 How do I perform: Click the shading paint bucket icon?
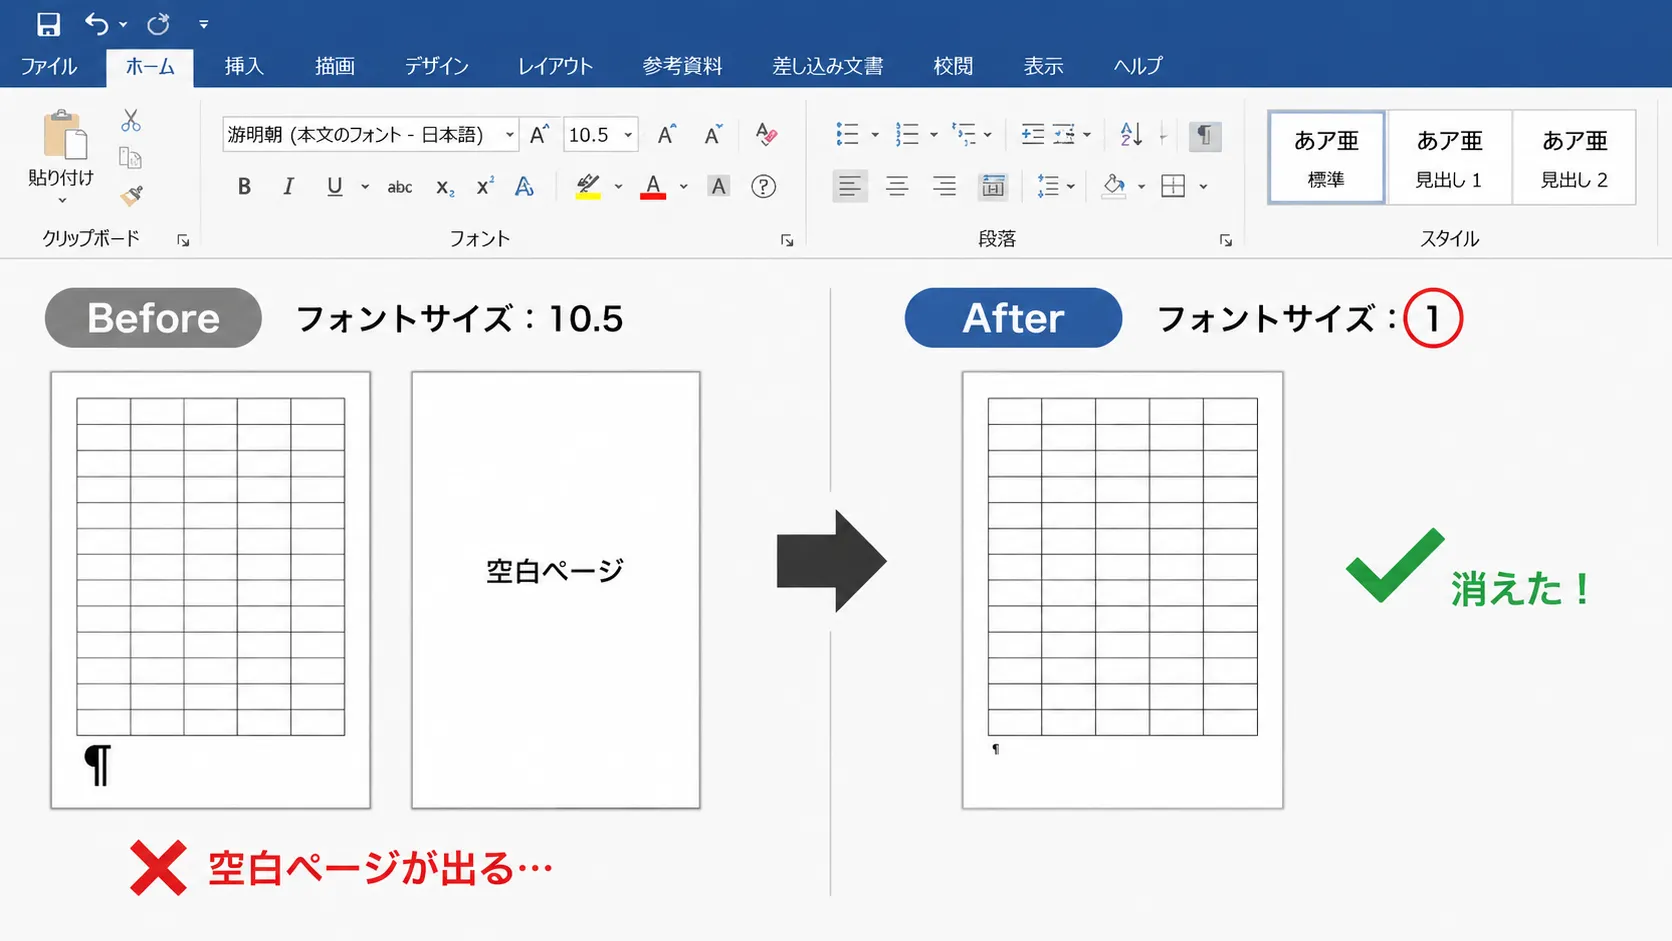pos(1113,186)
